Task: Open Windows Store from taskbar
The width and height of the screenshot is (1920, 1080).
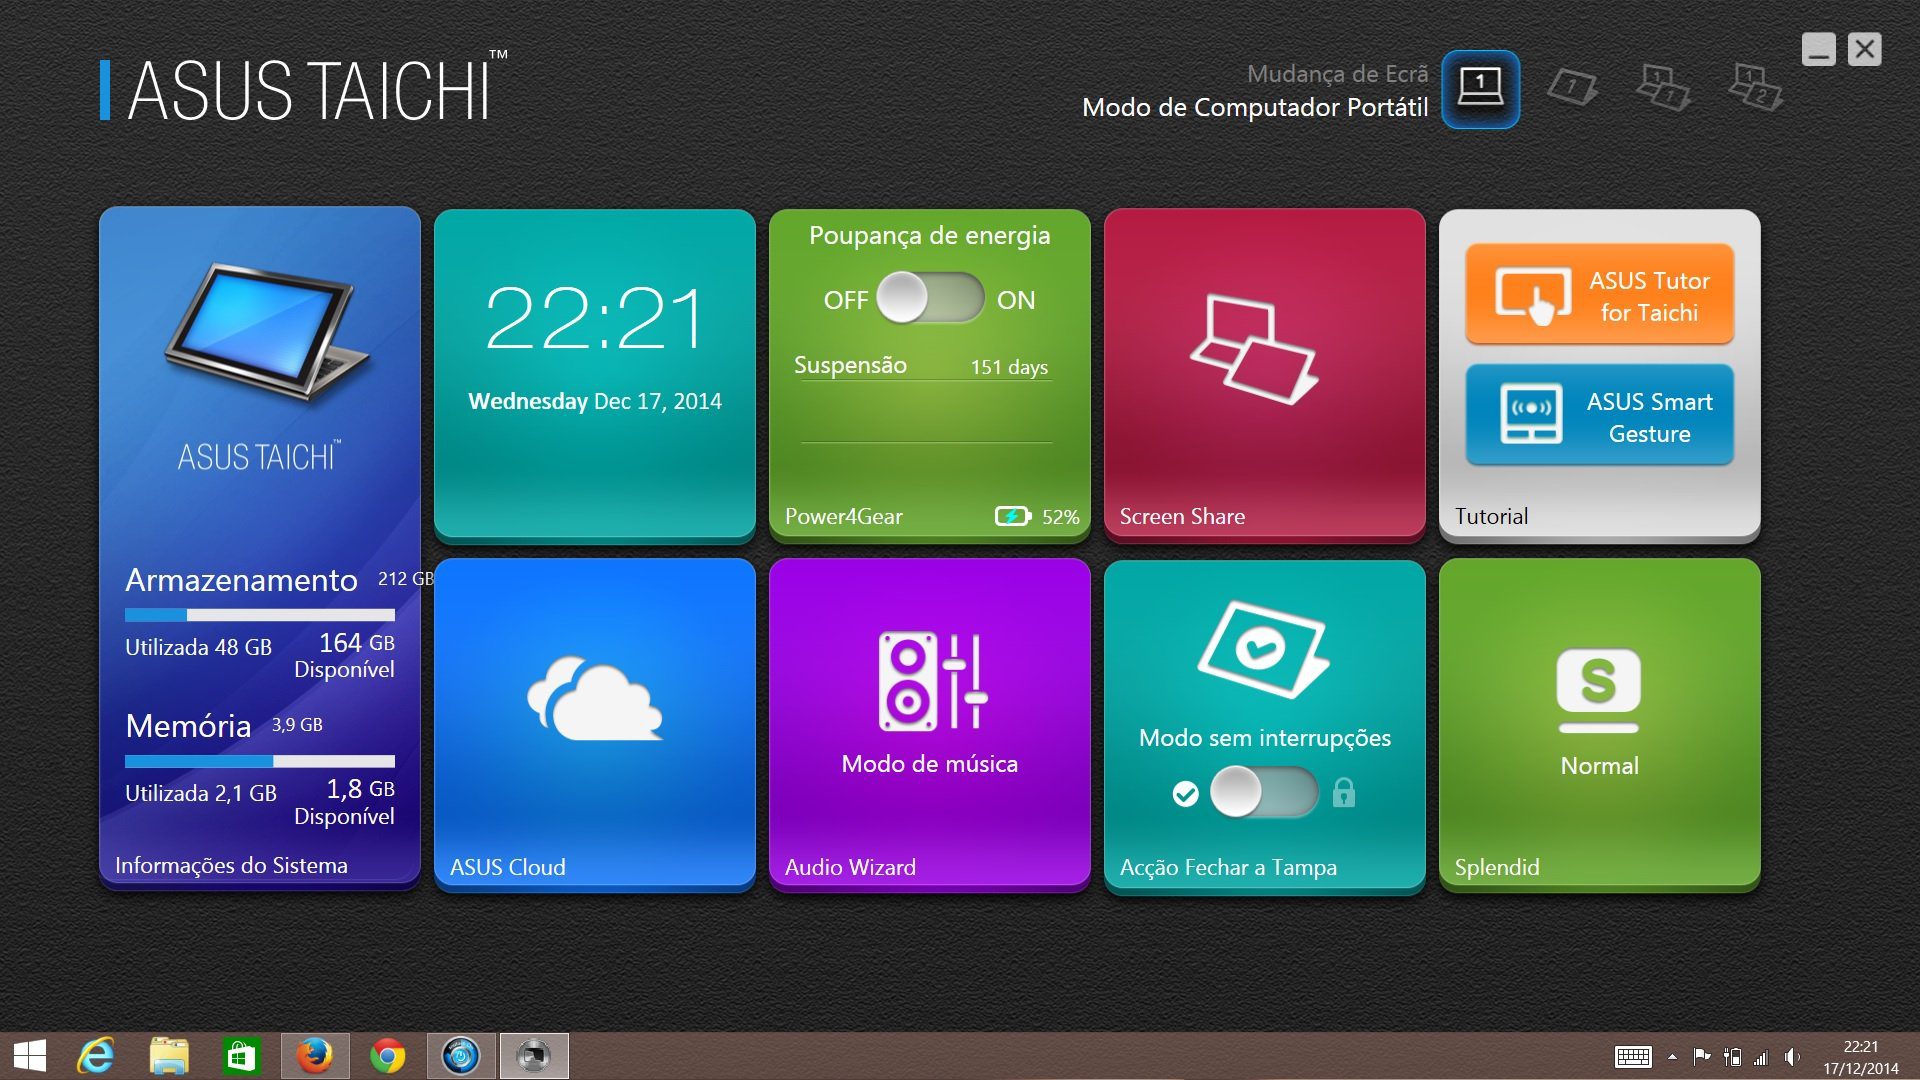Action: point(241,1056)
